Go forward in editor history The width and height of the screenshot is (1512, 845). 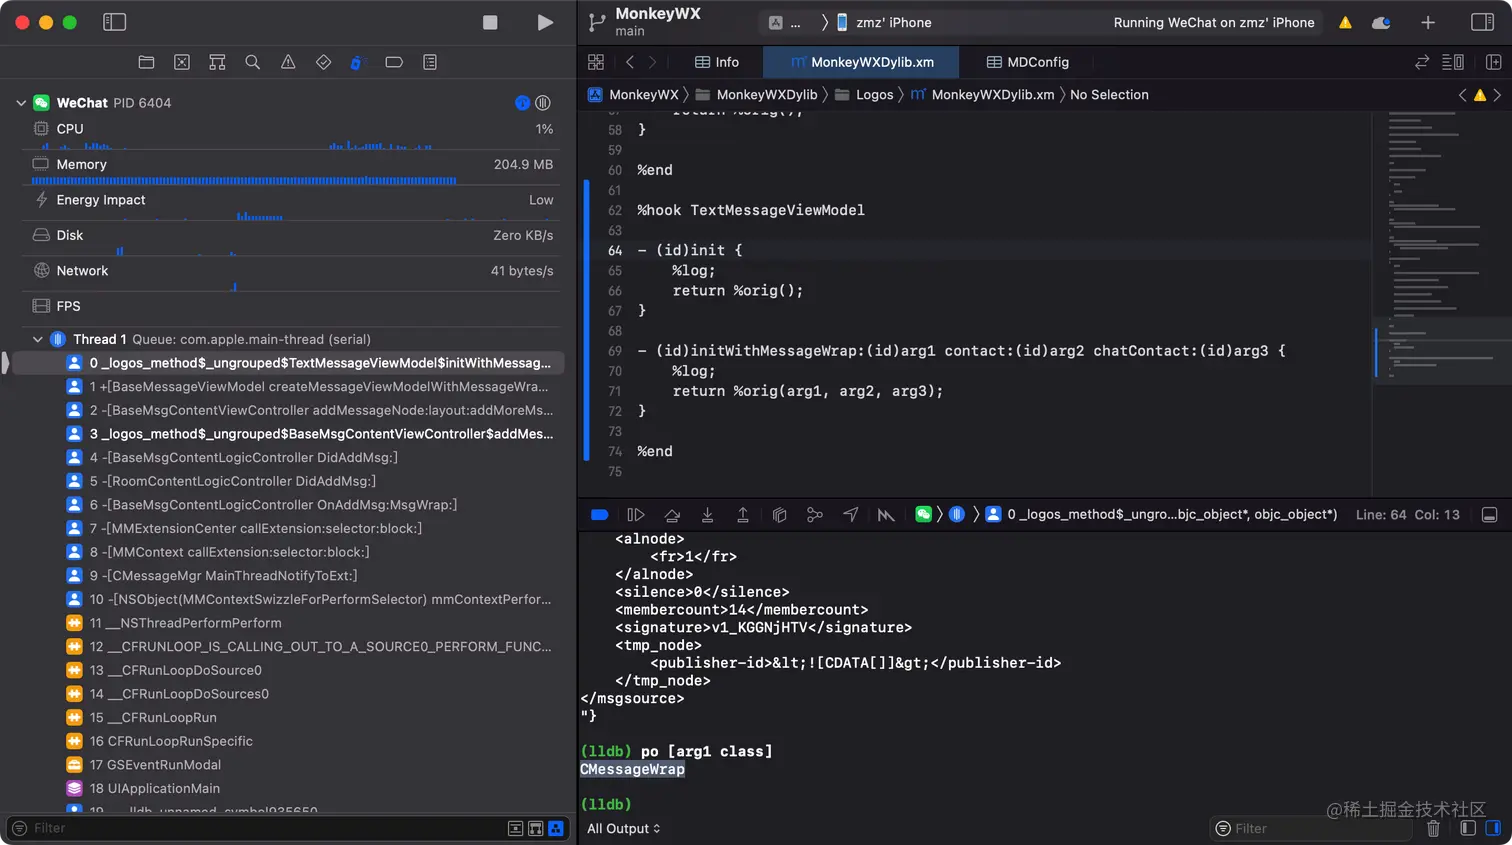point(653,62)
